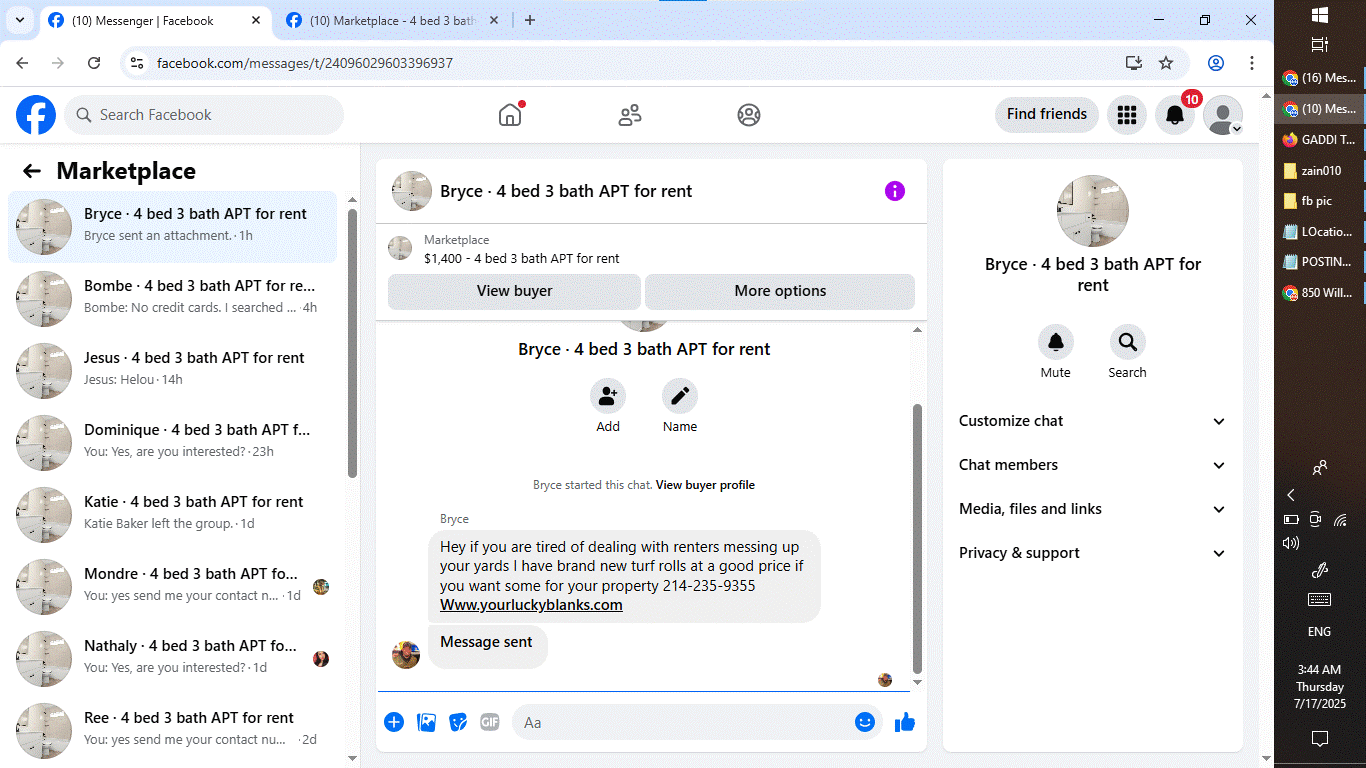Open the notifications bell with 10 badge
The image size is (1366, 768).
tap(1176, 115)
